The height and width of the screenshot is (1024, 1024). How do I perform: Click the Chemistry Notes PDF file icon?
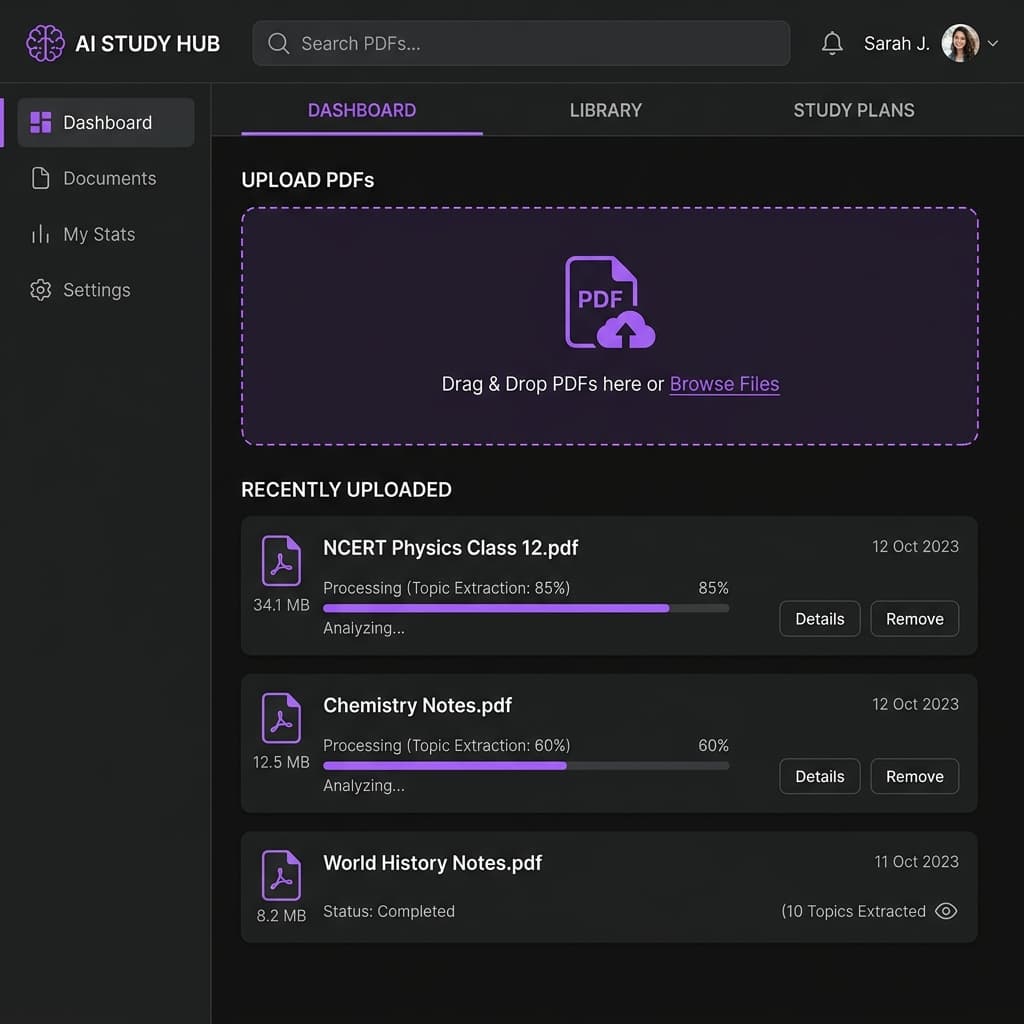tap(281, 718)
